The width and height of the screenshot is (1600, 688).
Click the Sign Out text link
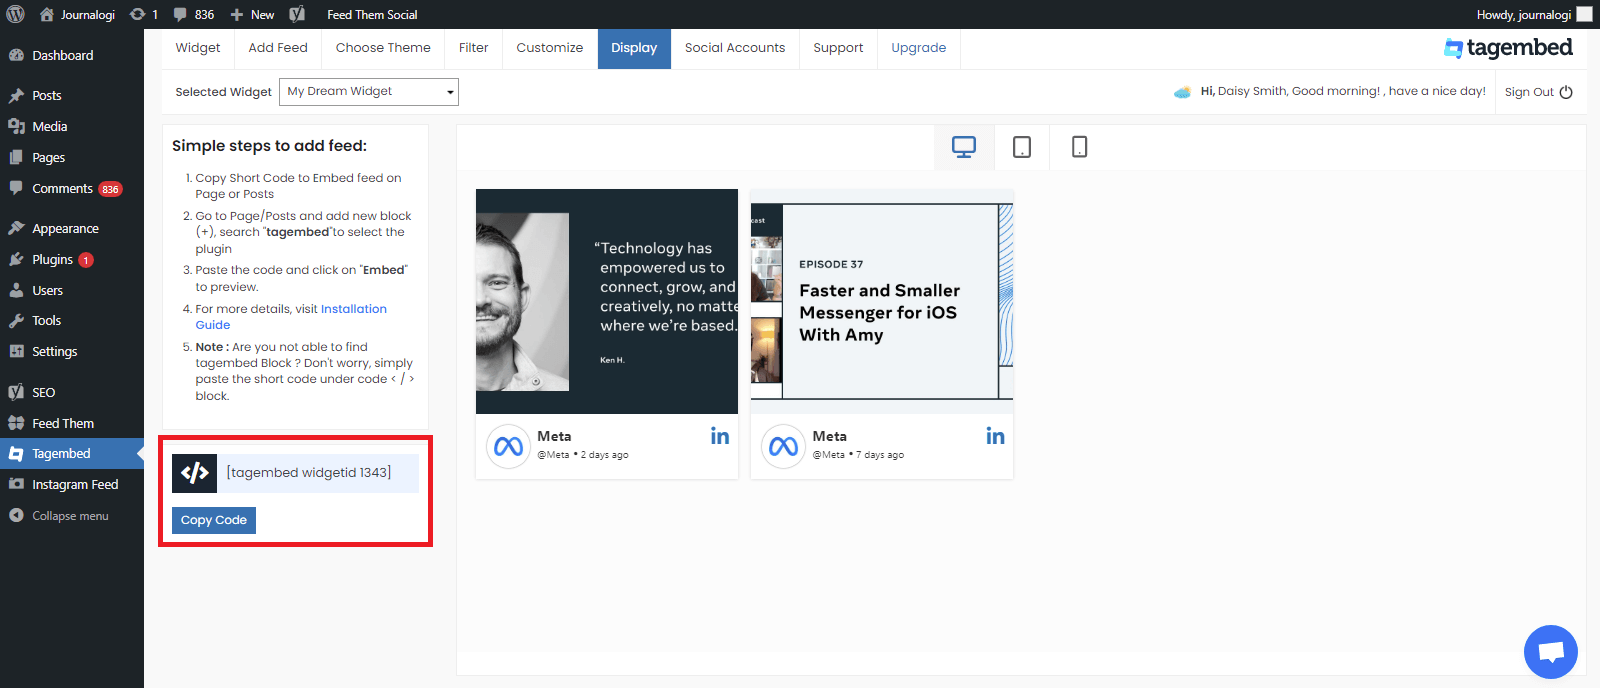(1529, 92)
